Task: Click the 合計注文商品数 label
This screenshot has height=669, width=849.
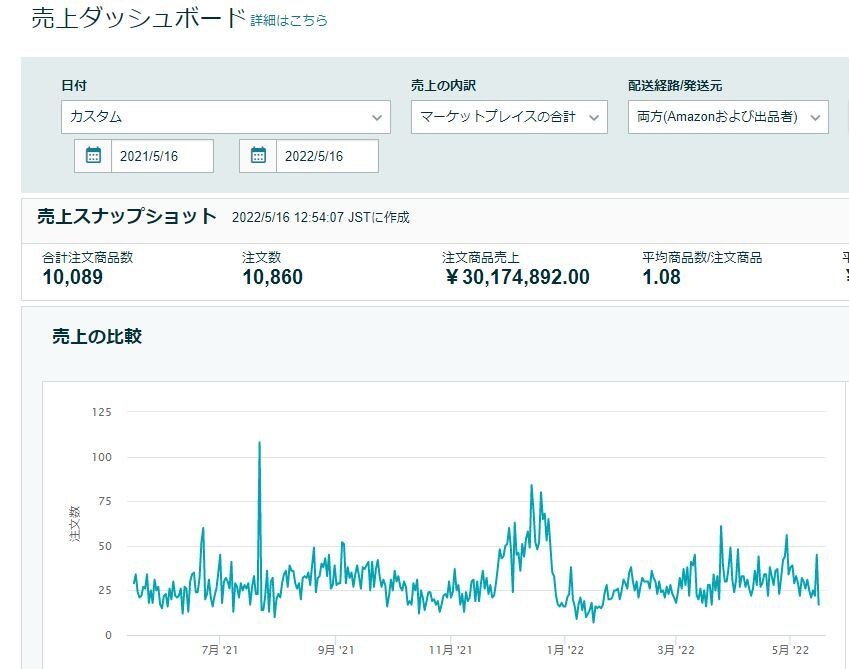Action: click(x=88, y=257)
